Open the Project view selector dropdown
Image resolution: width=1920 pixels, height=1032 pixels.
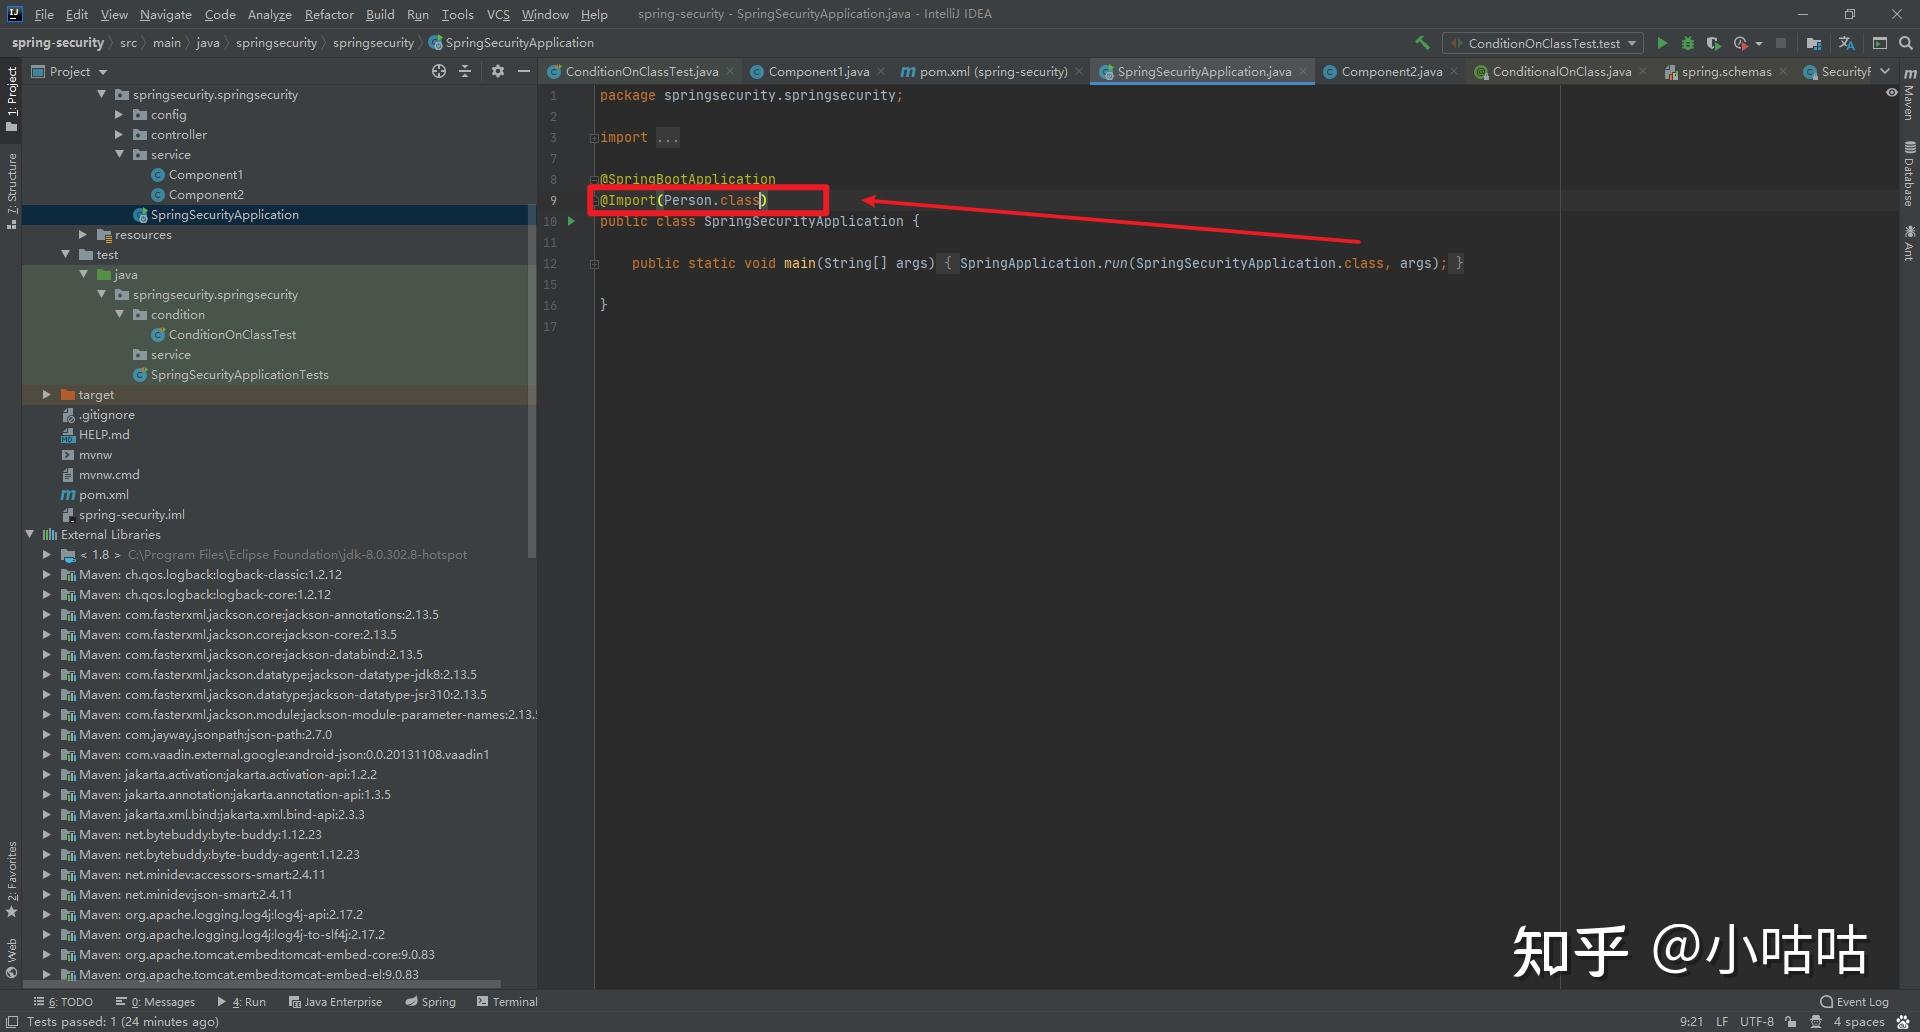pyautogui.click(x=69, y=71)
